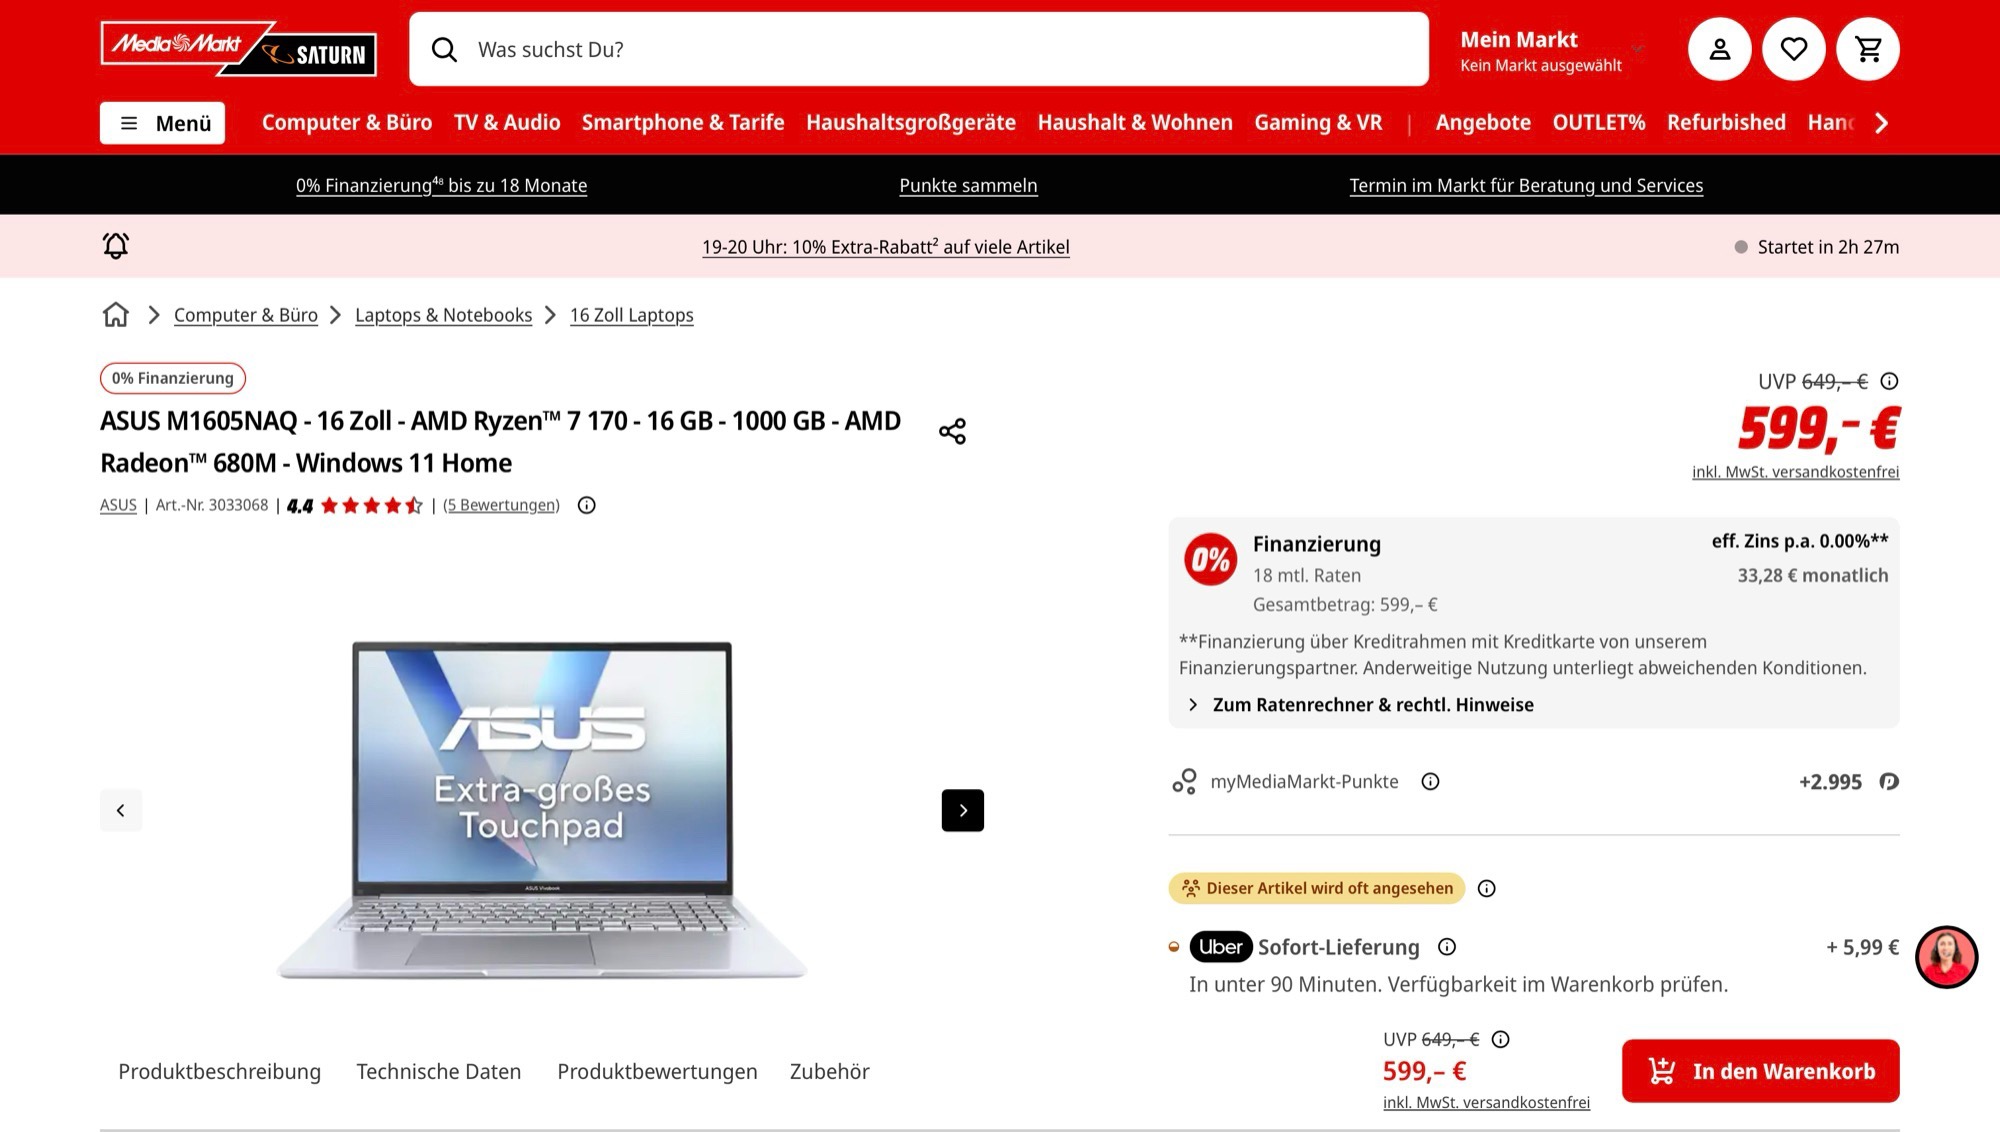Image resolution: width=2000 pixels, height=1132 pixels.
Task: Click the points symbol beside +2.995
Action: pyautogui.click(x=1889, y=781)
